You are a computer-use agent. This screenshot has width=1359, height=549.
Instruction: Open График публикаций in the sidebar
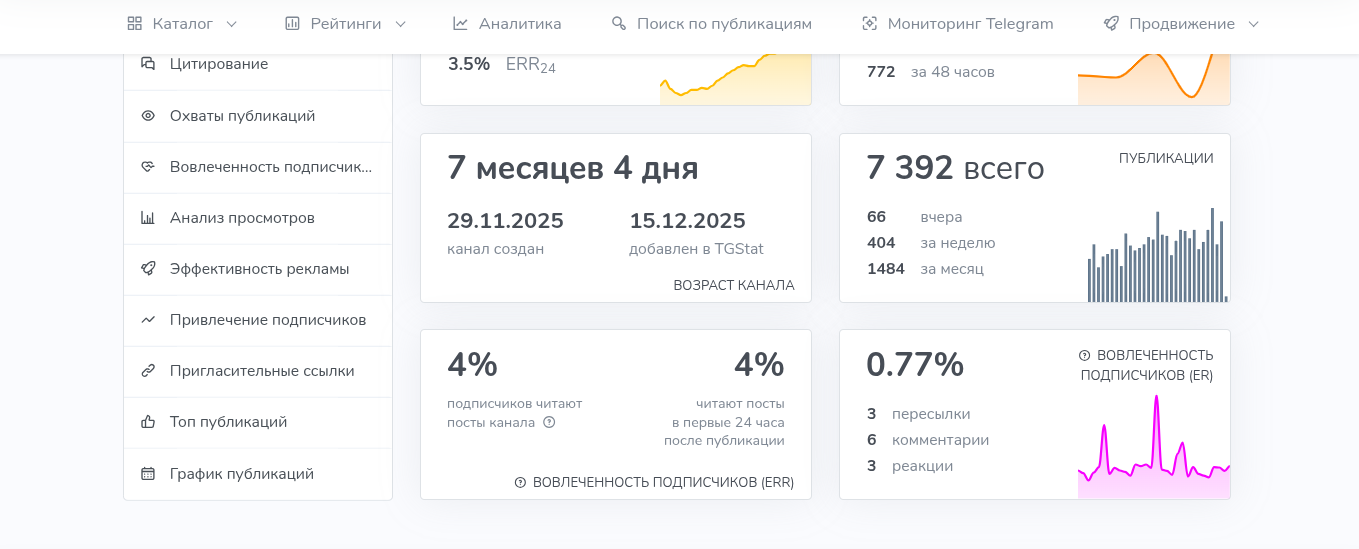[x=258, y=474]
